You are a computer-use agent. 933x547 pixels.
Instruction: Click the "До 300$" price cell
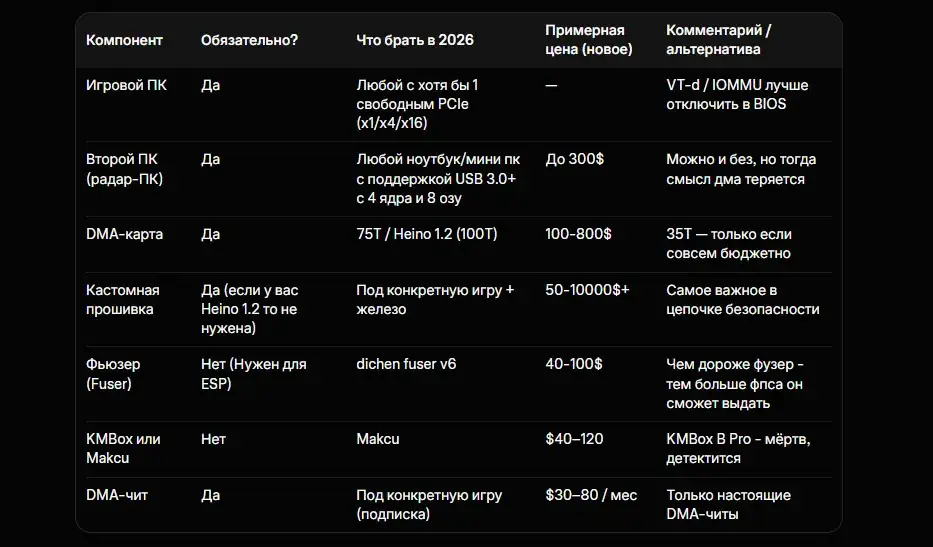click(x=575, y=159)
